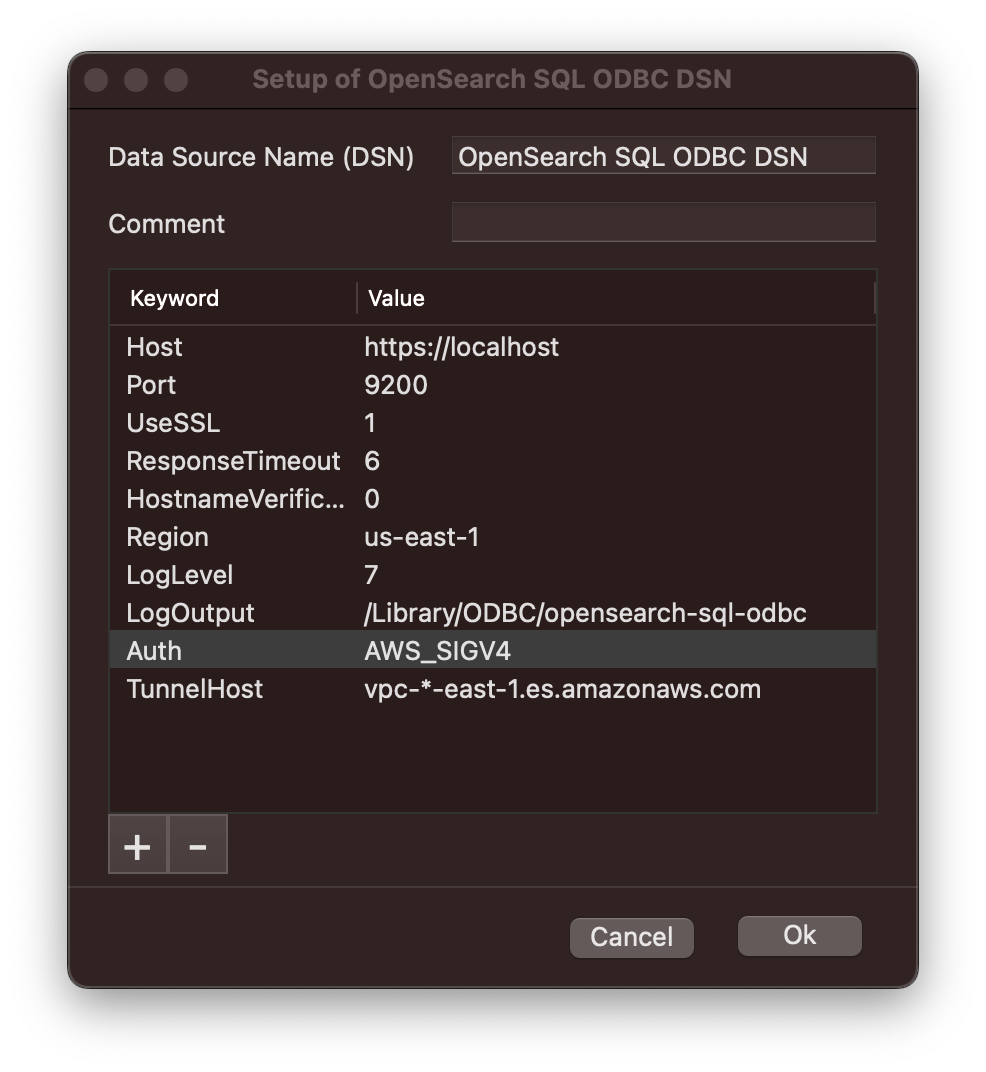Click the Keyword column header

[x=175, y=298]
